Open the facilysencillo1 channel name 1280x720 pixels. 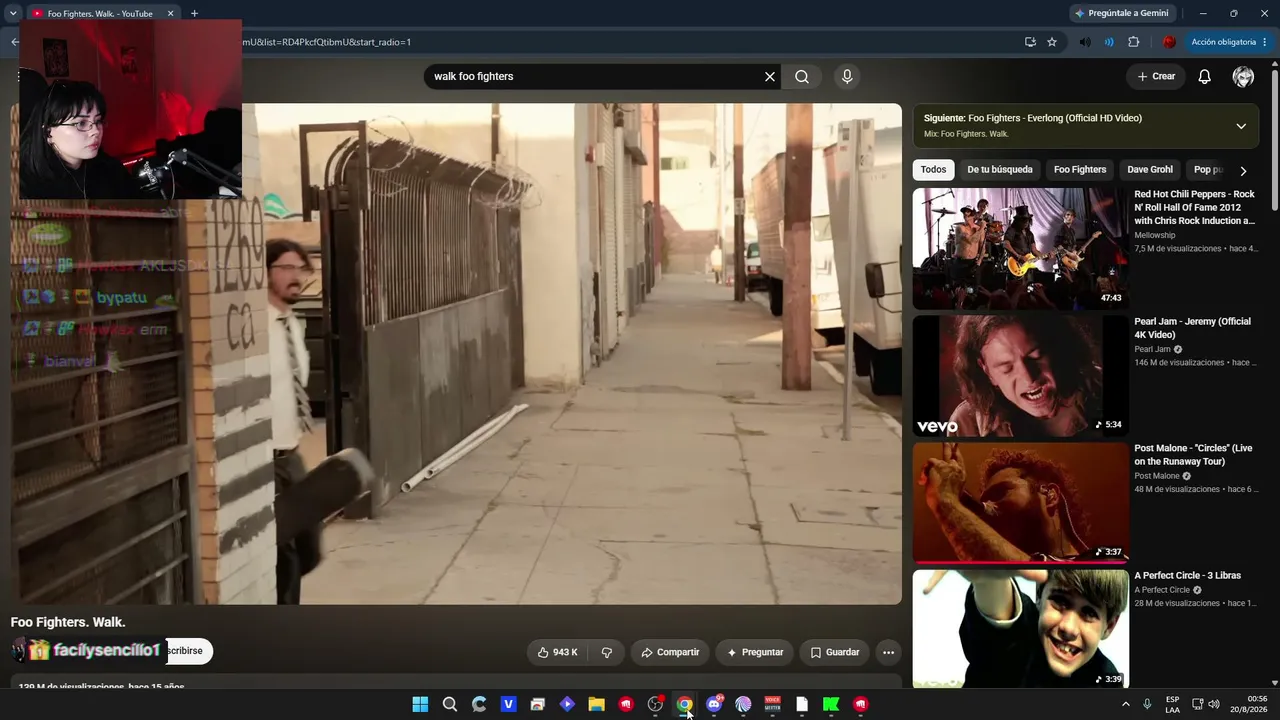point(106,651)
